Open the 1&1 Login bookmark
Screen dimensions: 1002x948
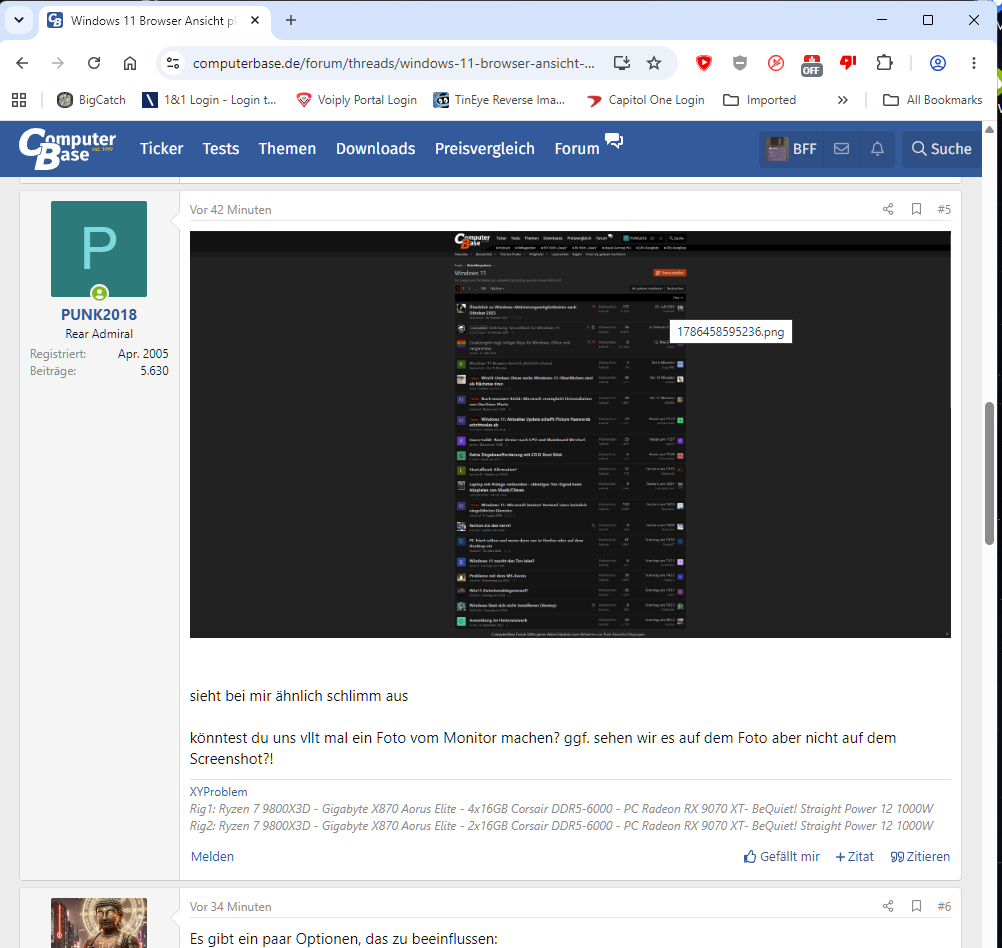(209, 100)
